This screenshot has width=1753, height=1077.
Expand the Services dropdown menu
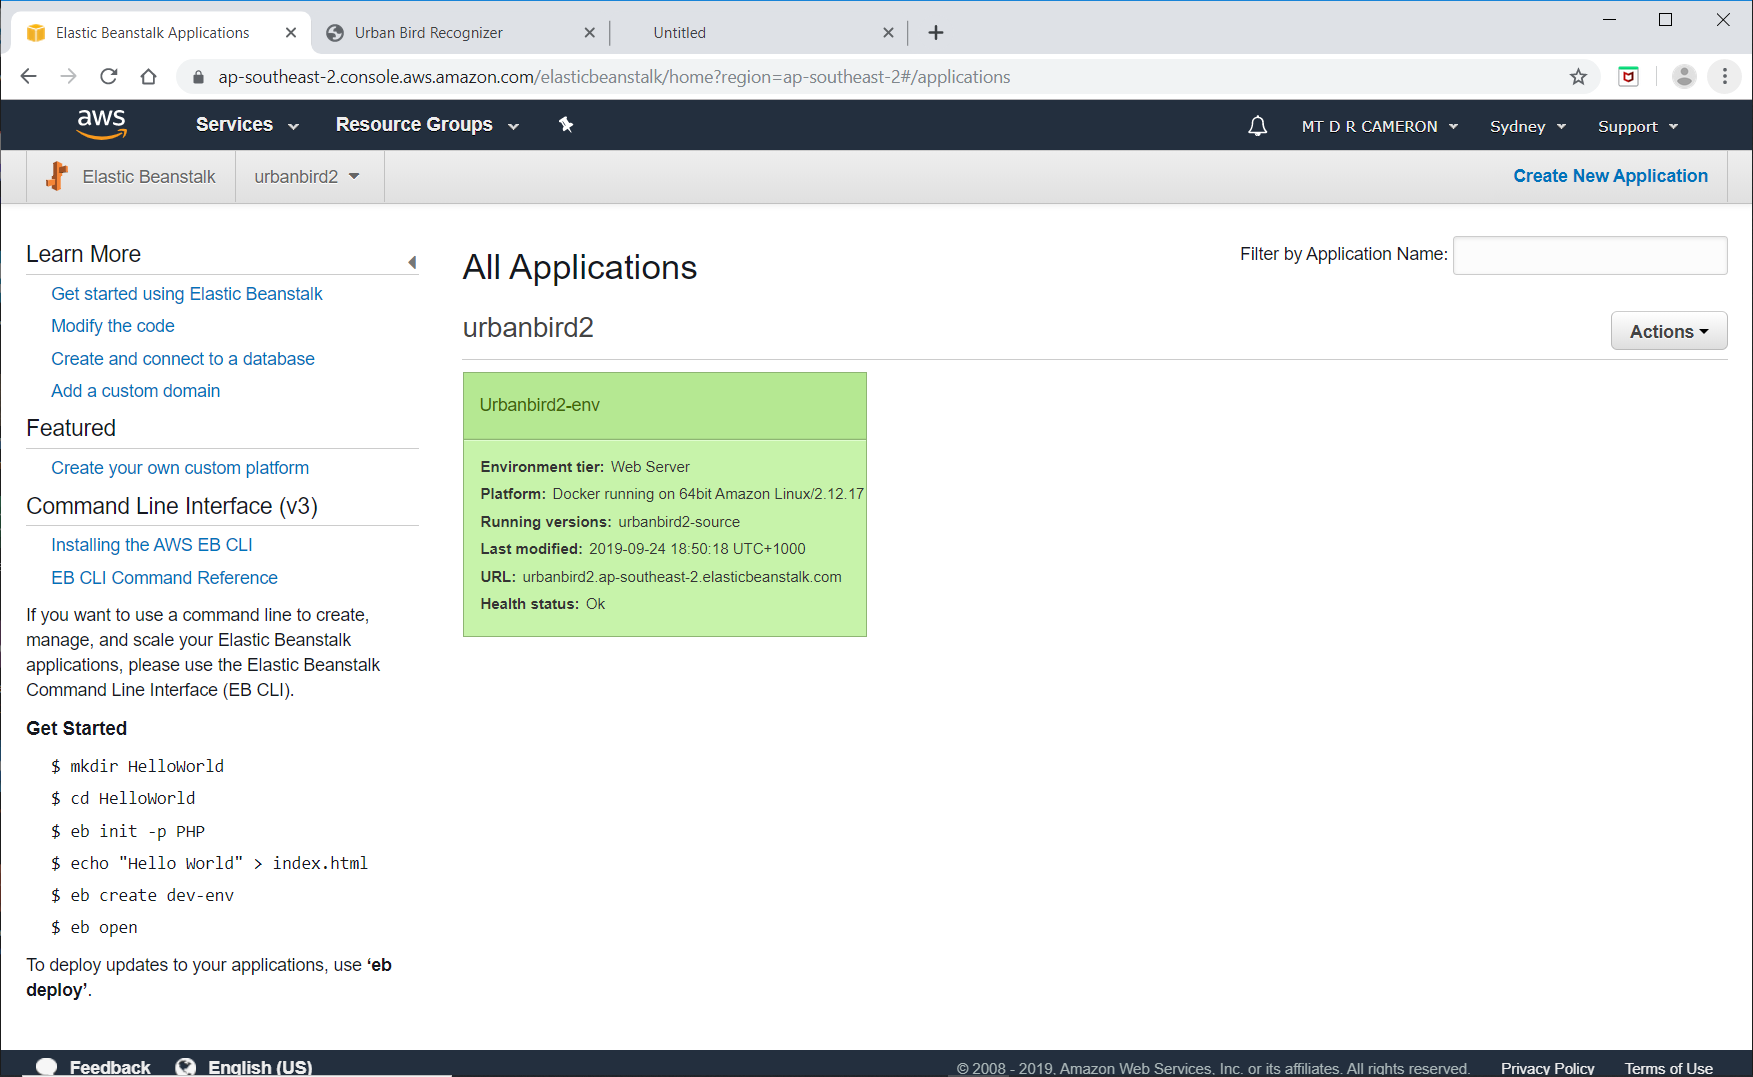[x=247, y=124]
